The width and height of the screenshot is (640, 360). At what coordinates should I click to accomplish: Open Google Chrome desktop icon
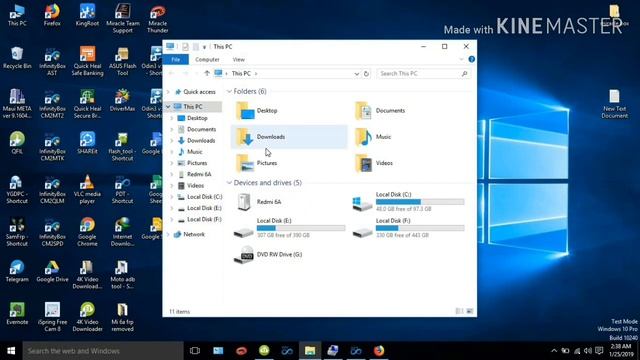[87, 232]
